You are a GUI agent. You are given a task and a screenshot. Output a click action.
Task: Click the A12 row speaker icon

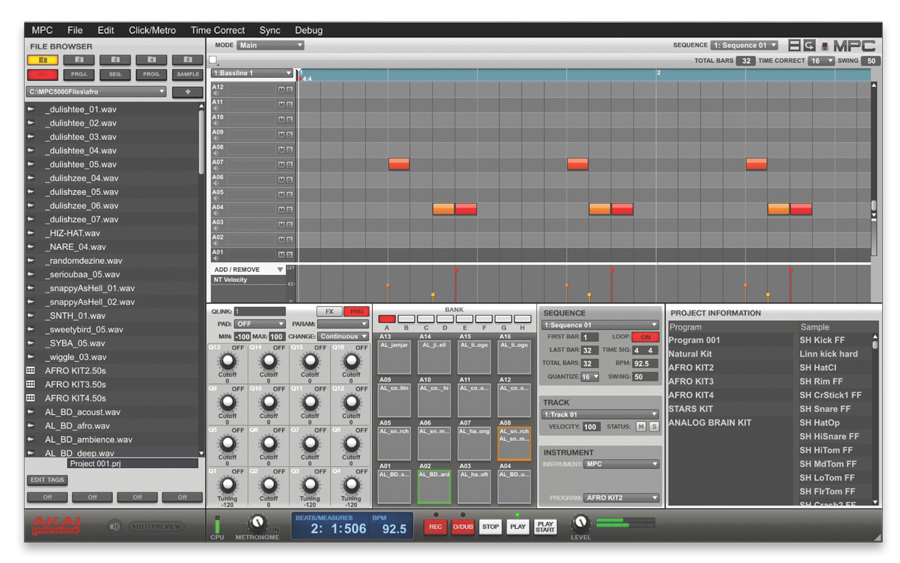click(216, 93)
